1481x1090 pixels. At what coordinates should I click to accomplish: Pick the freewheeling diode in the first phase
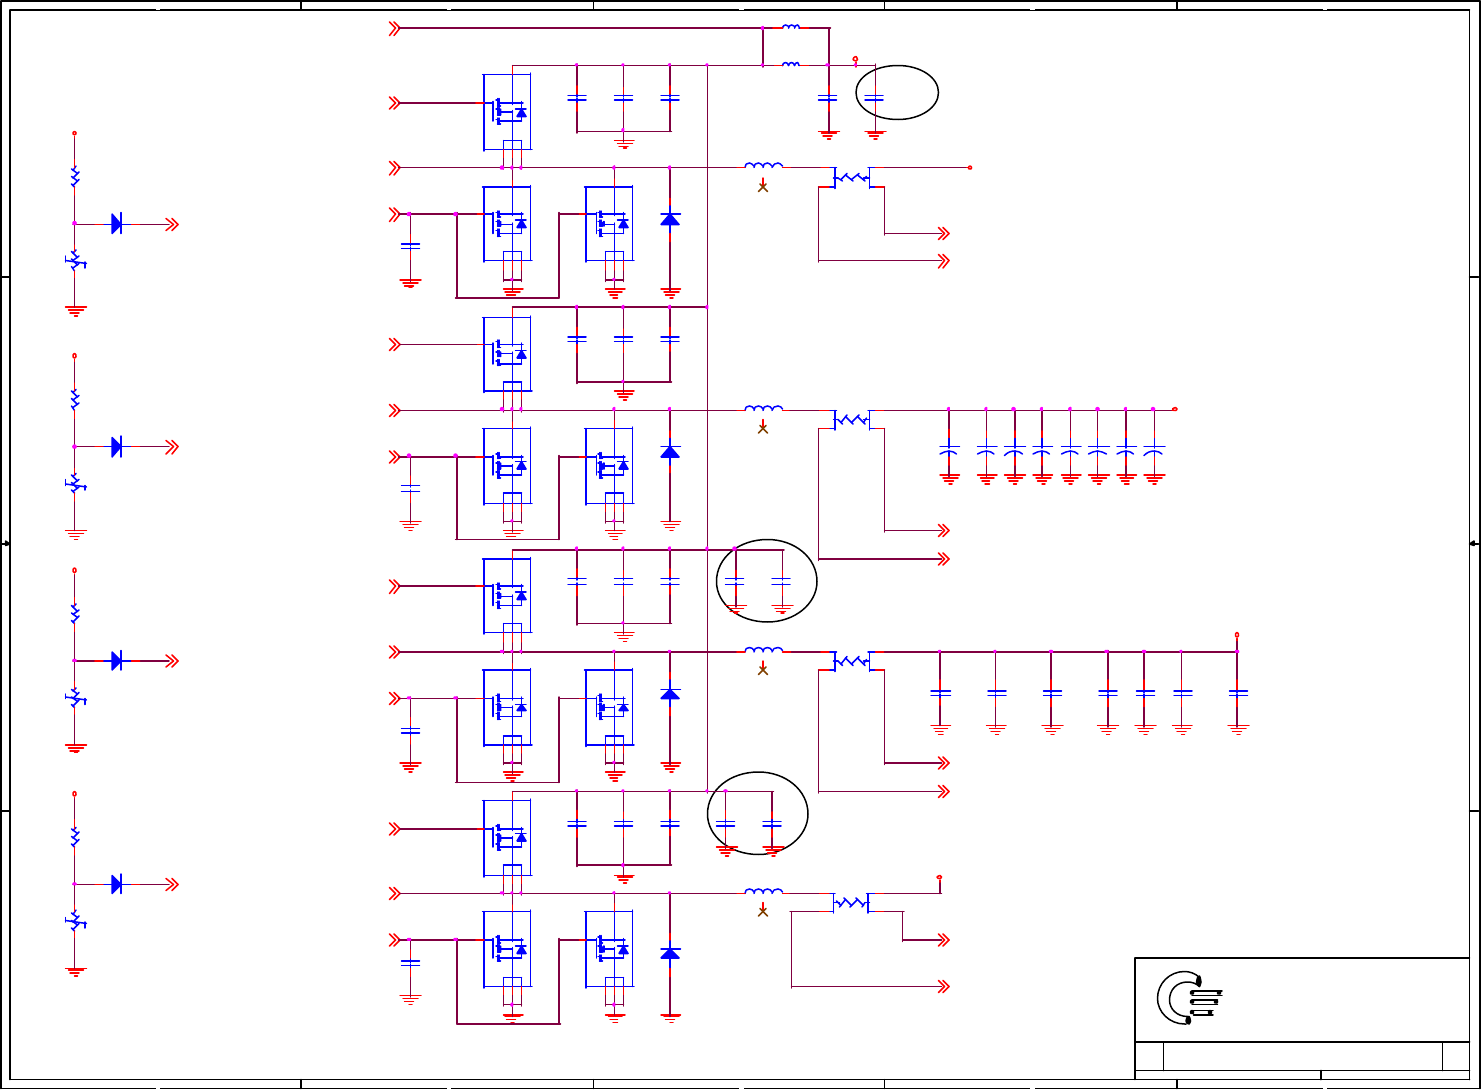click(x=670, y=218)
